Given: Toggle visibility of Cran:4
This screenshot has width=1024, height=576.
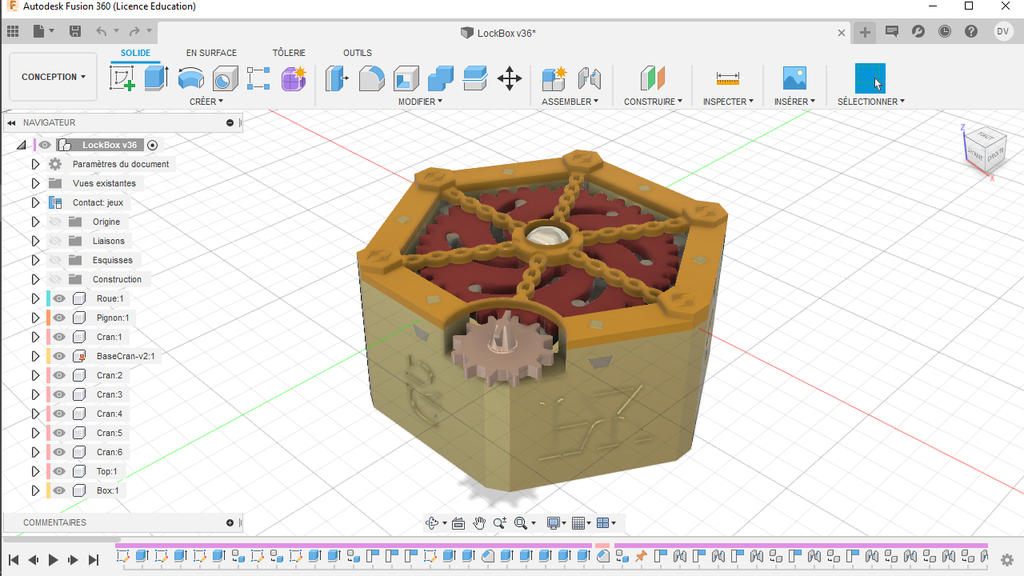Looking at the screenshot, I should click(58, 413).
